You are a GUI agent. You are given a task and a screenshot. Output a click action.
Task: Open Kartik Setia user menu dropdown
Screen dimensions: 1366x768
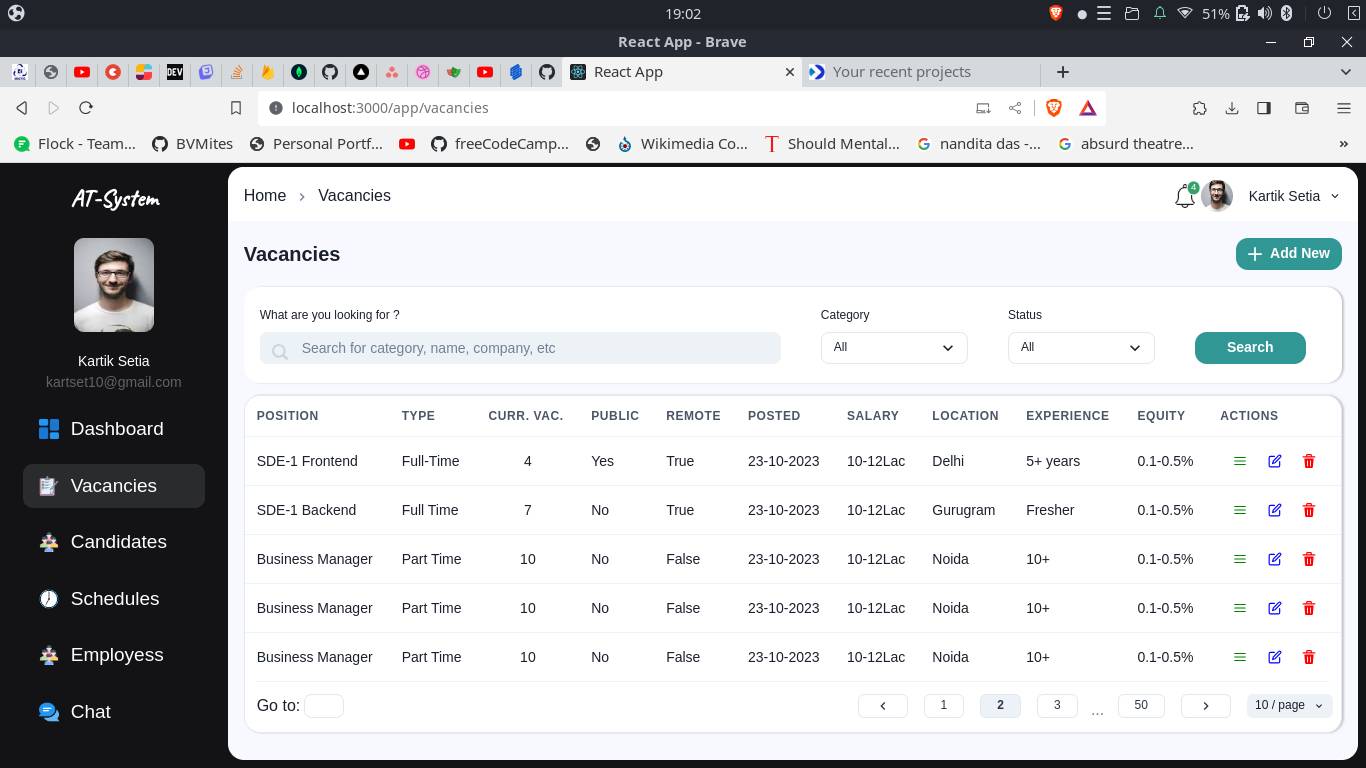point(1292,196)
